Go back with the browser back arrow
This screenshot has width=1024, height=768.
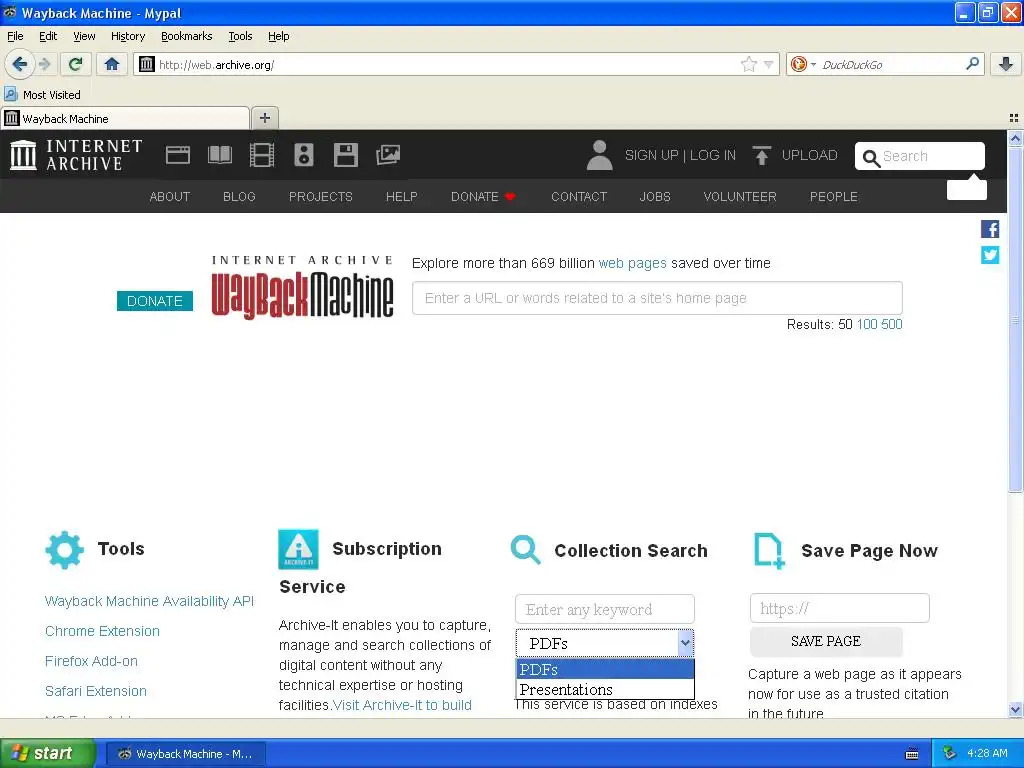(20, 64)
